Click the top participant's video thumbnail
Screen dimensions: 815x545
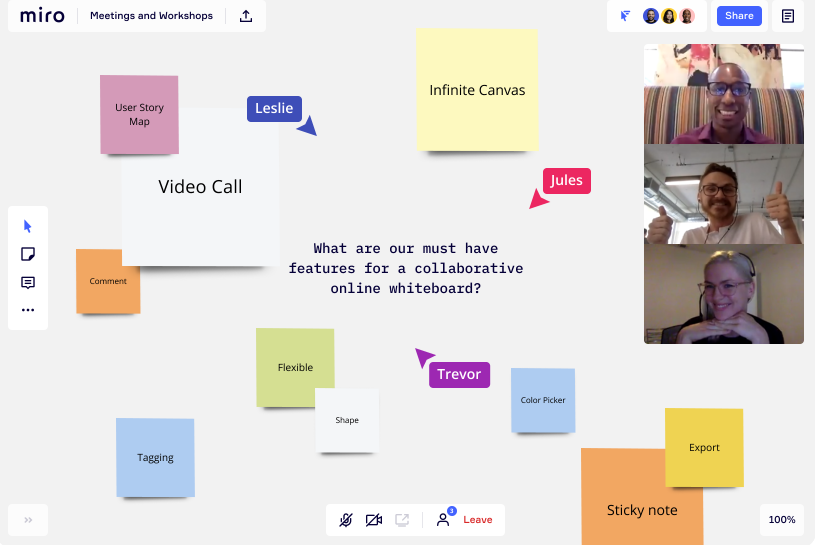(x=723, y=94)
